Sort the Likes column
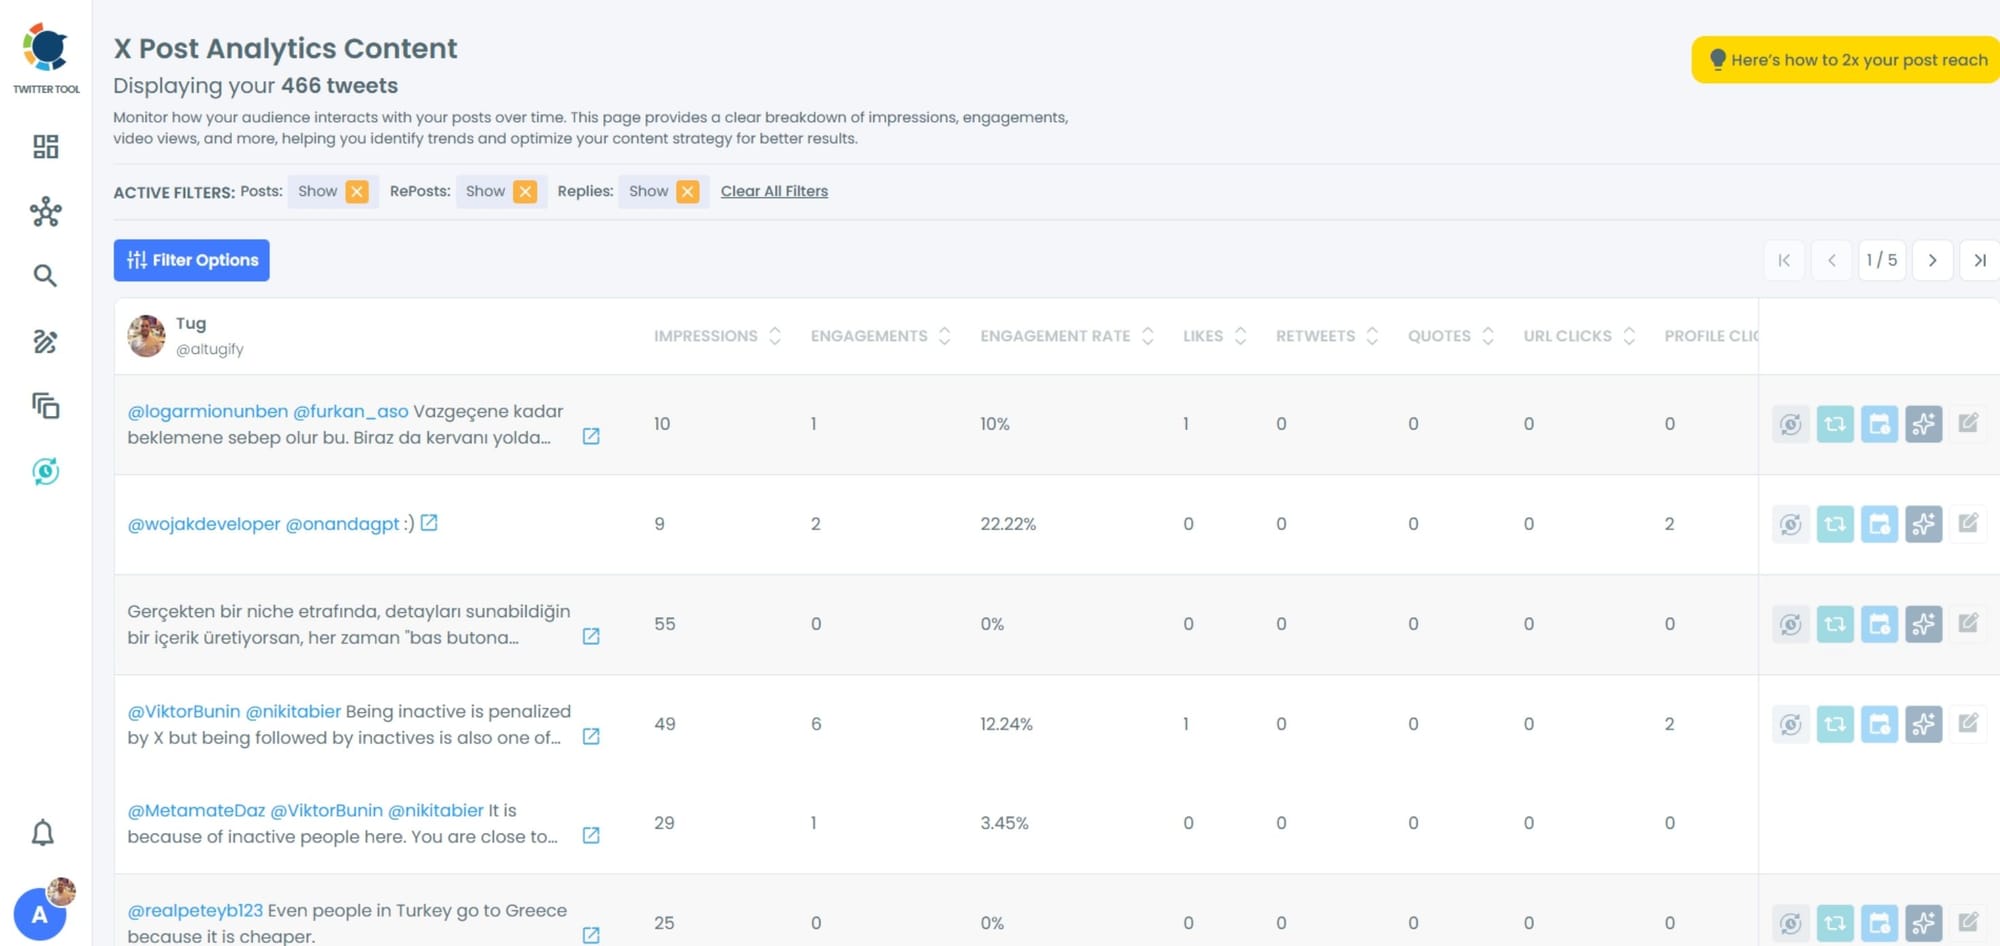The height and width of the screenshot is (946, 2000). [1241, 336]
